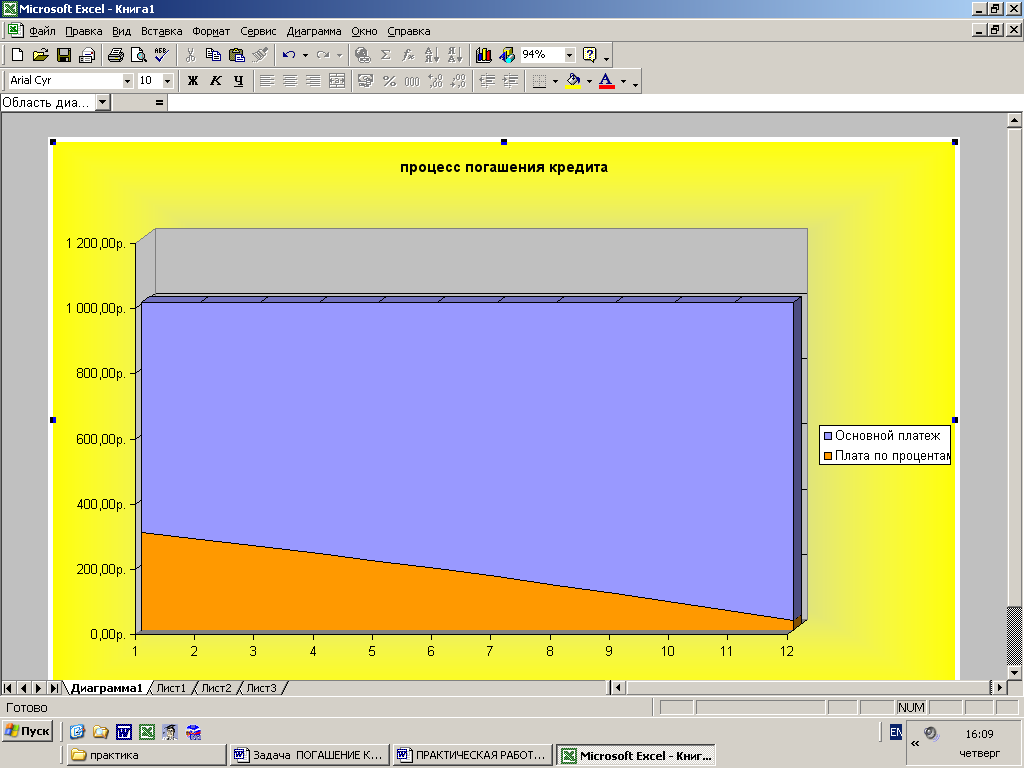Click the Format Painter brush icon
The width and height of the screenshot is (1024, 768).
[260, 56]
